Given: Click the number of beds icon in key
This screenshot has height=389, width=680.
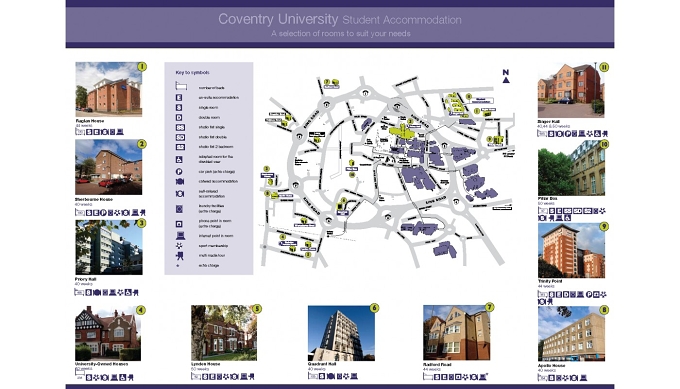Looking at the screenshot, I should 181,86.
